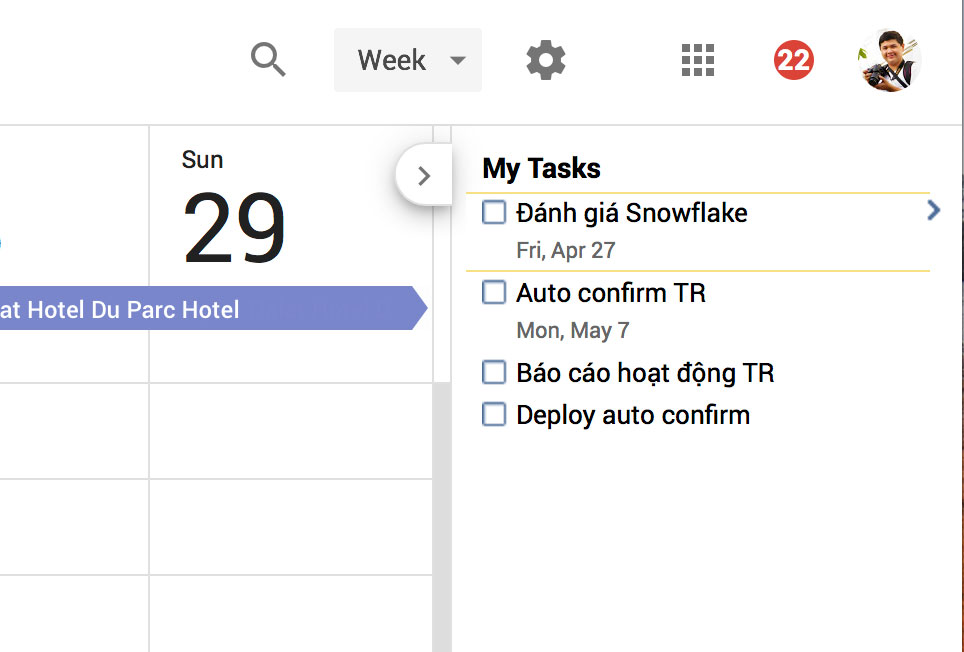Click the Fri, Apr 27 due date

566,251
